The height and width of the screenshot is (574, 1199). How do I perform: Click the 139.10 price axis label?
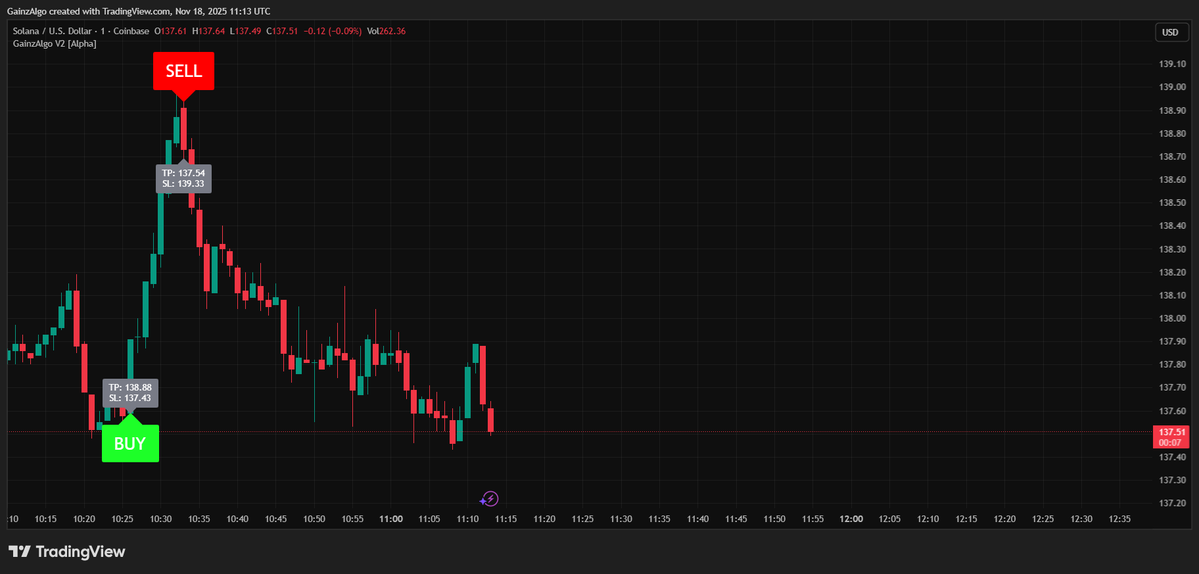click(1172, 64)
